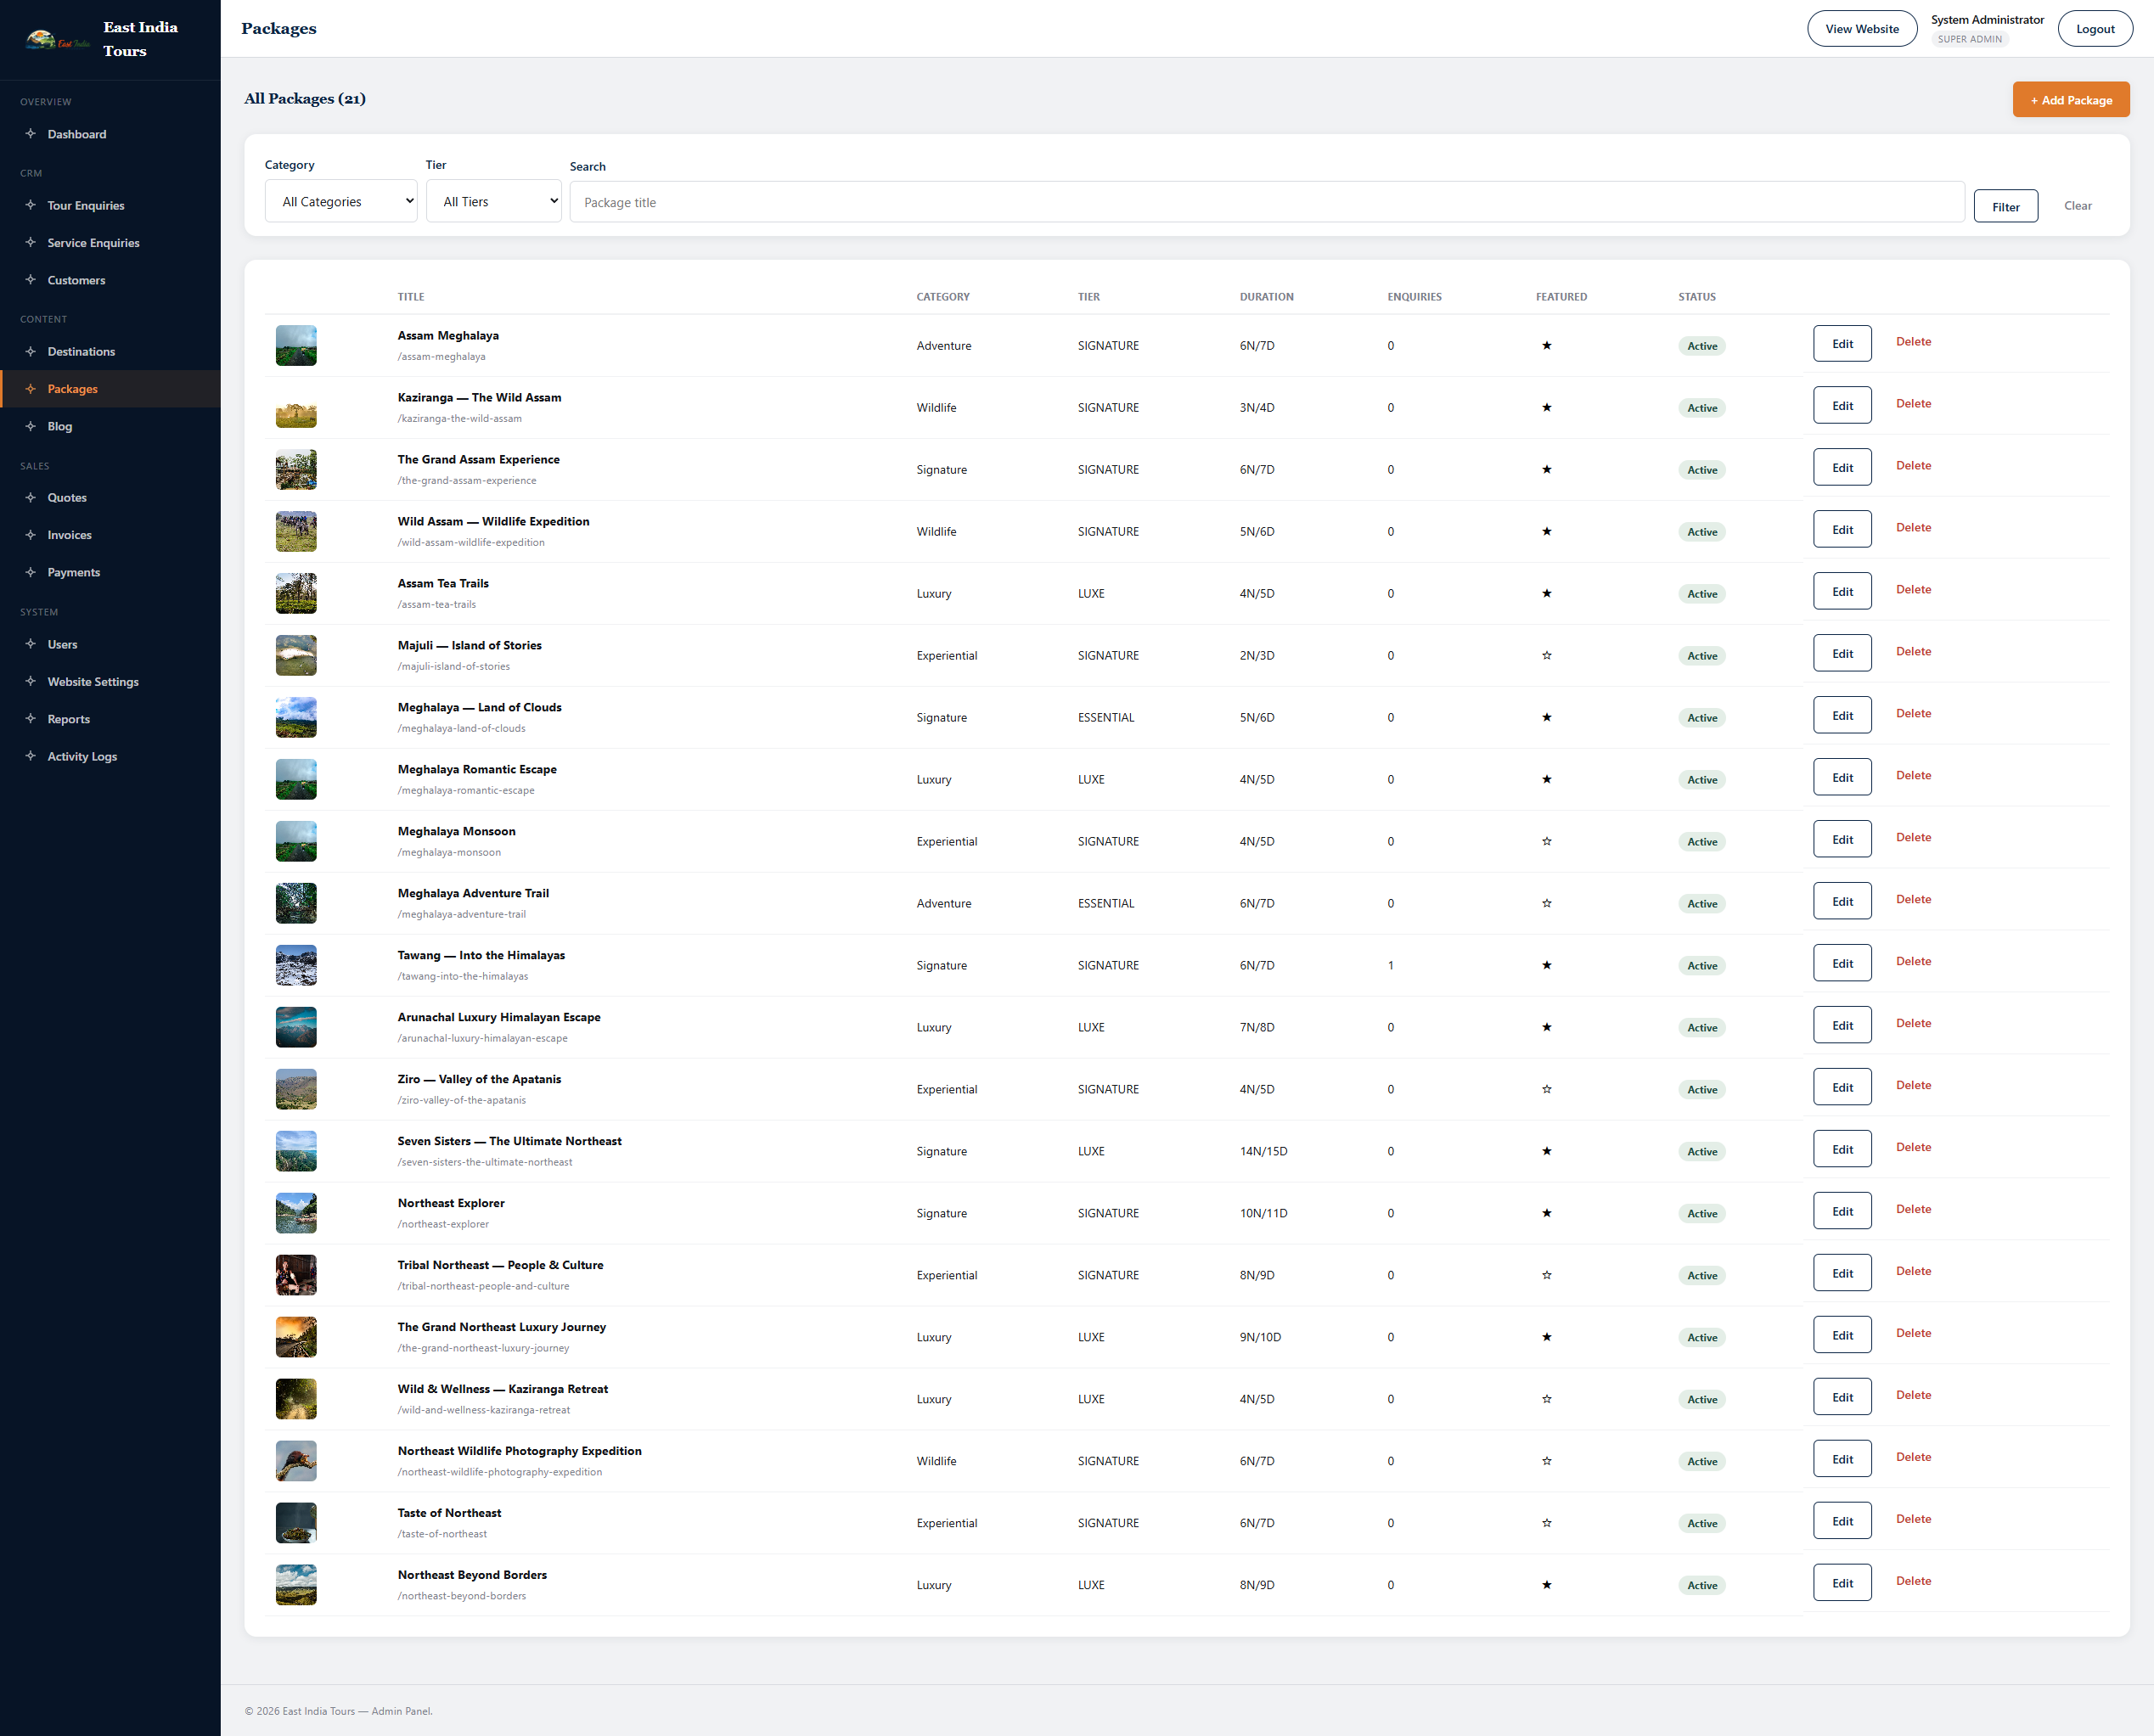Click the slug '/wild-assam-wildlife-expedition'

tap(471, 542)
